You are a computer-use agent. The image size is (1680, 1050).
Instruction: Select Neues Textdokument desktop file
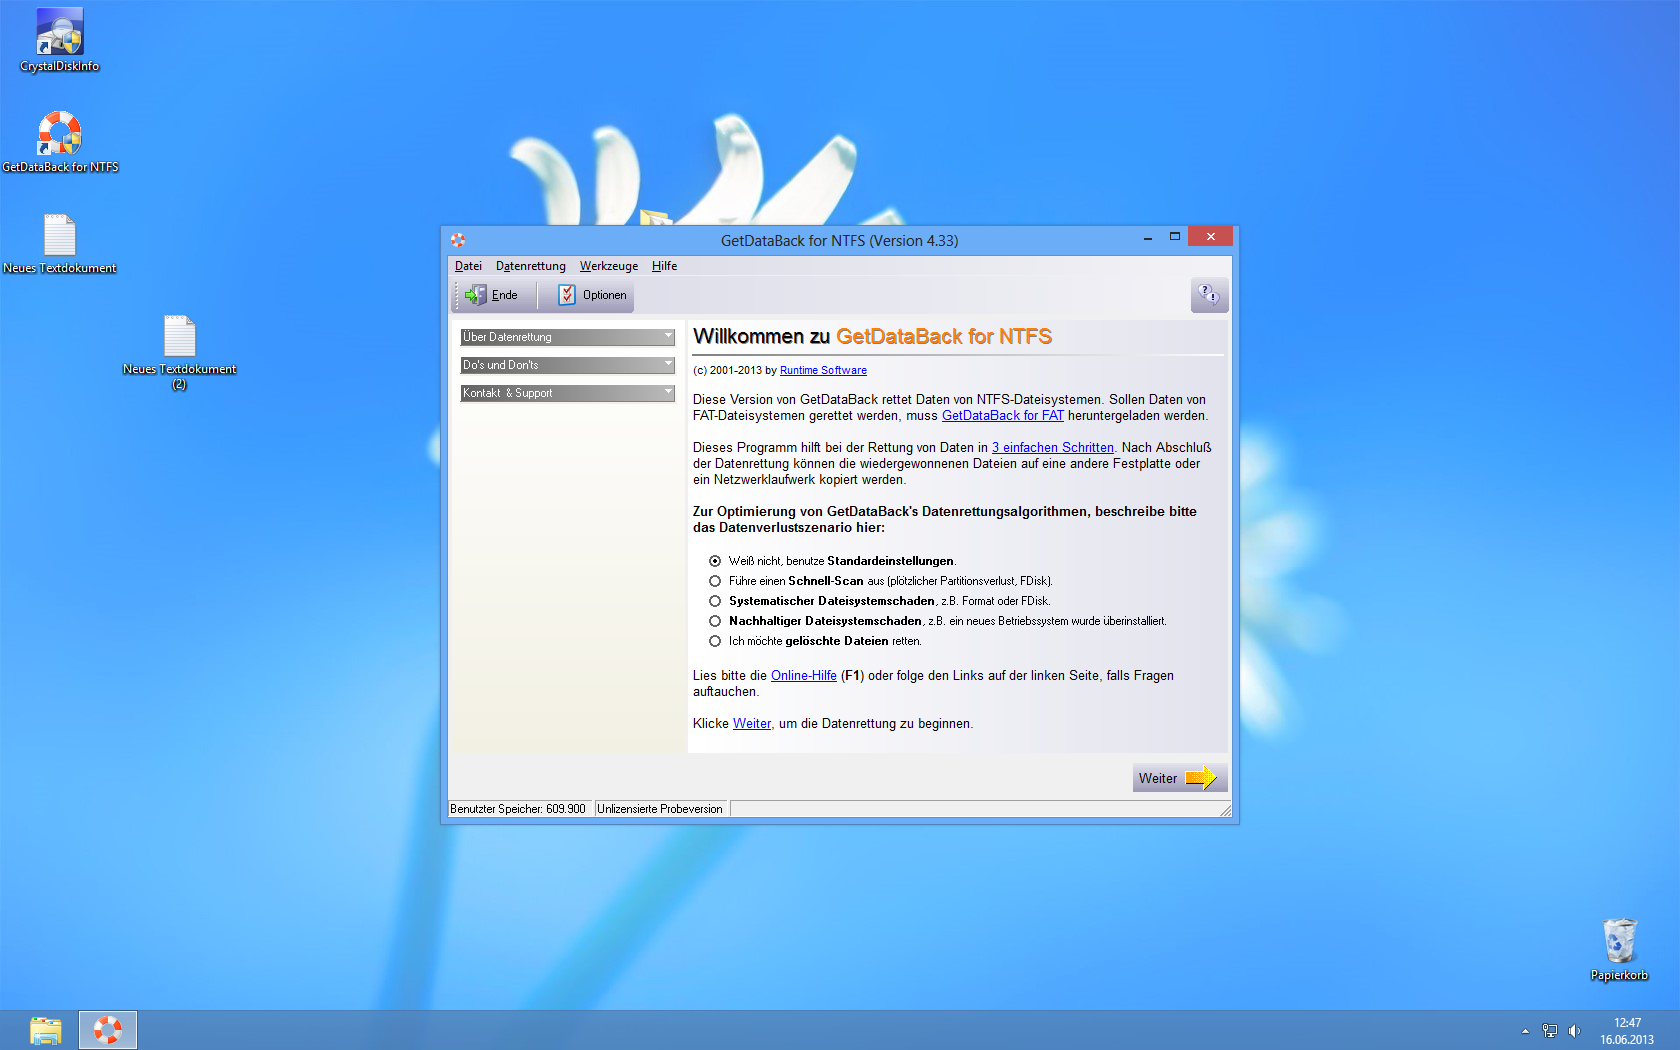pyautogui.click(x=60, y=243)
